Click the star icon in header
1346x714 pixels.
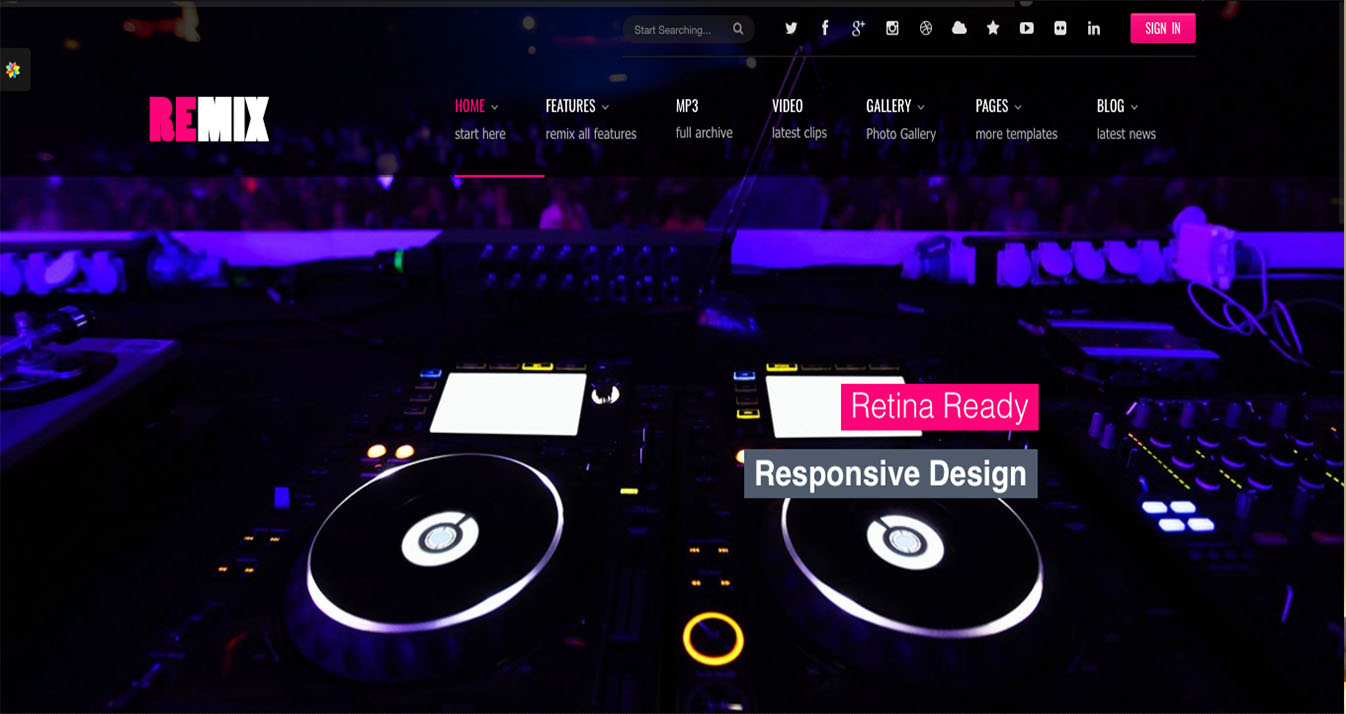tap(993, 29)
